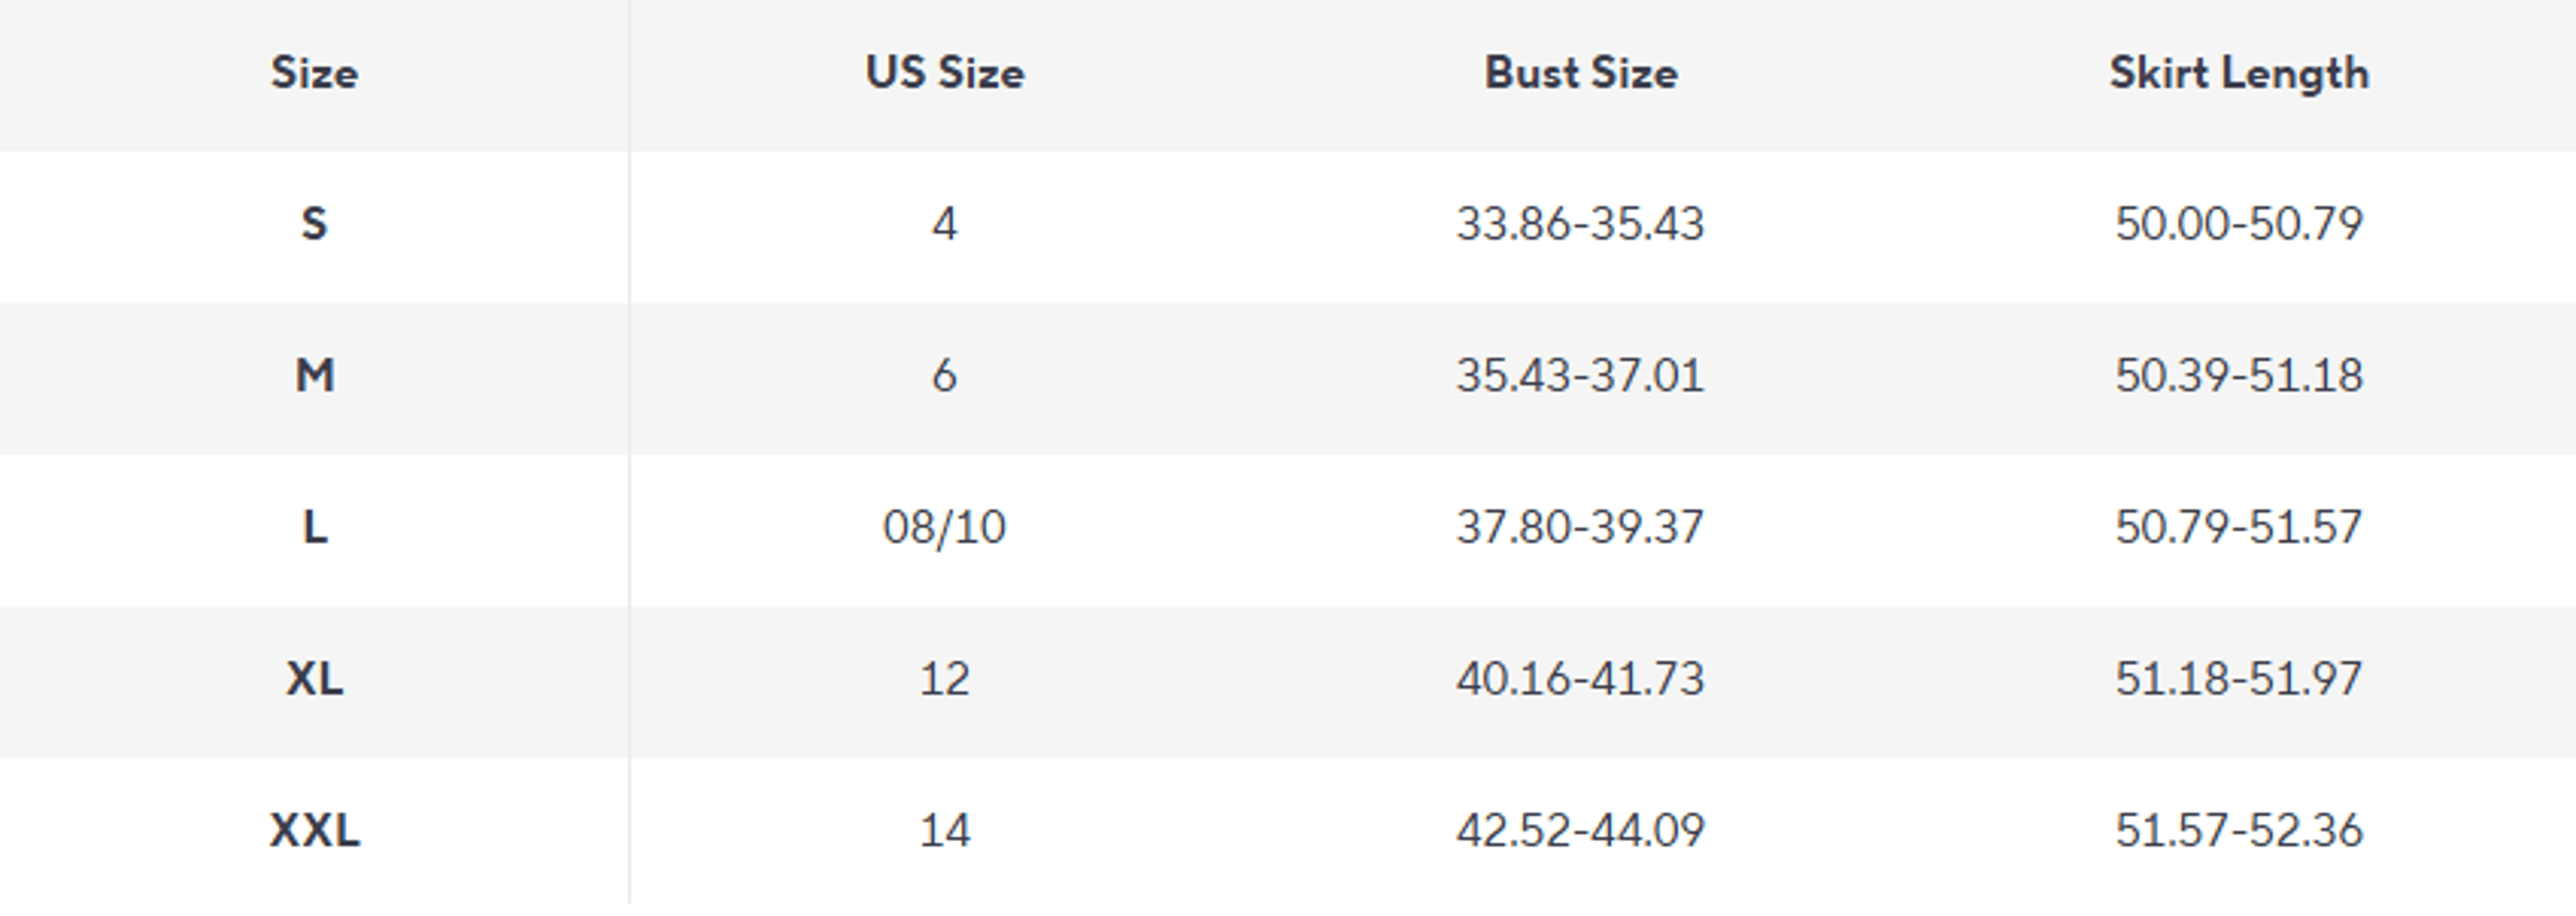The height and width of the screenshot is (916, 2576).
Task: Select the S size row label
Action: [314, 224]
